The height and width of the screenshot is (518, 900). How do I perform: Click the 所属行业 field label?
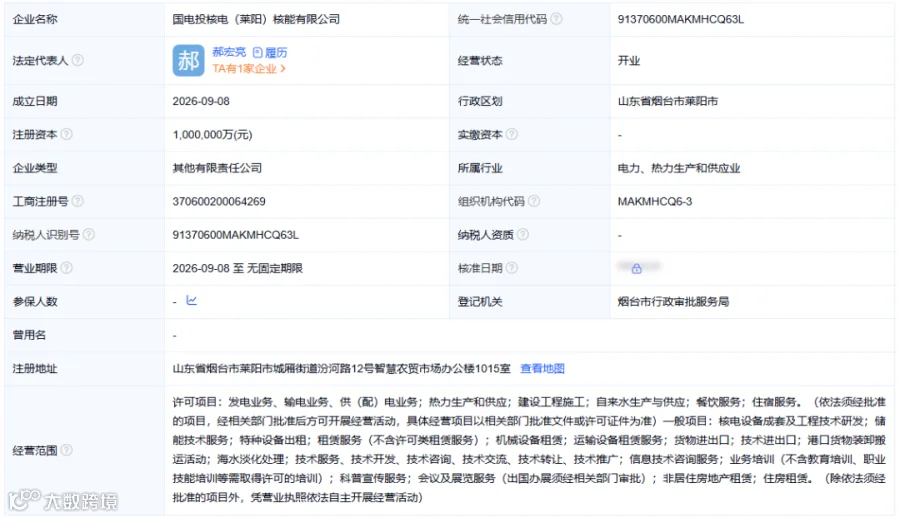click(x=480, y=168)
